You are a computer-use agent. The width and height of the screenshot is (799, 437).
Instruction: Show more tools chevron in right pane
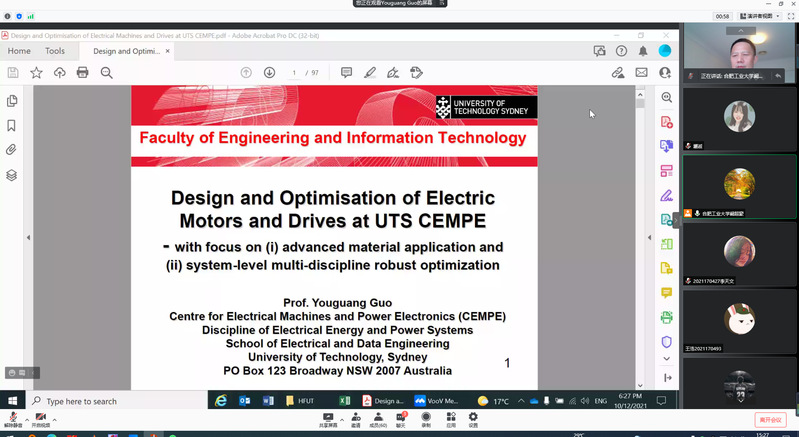tap(667, 359)
